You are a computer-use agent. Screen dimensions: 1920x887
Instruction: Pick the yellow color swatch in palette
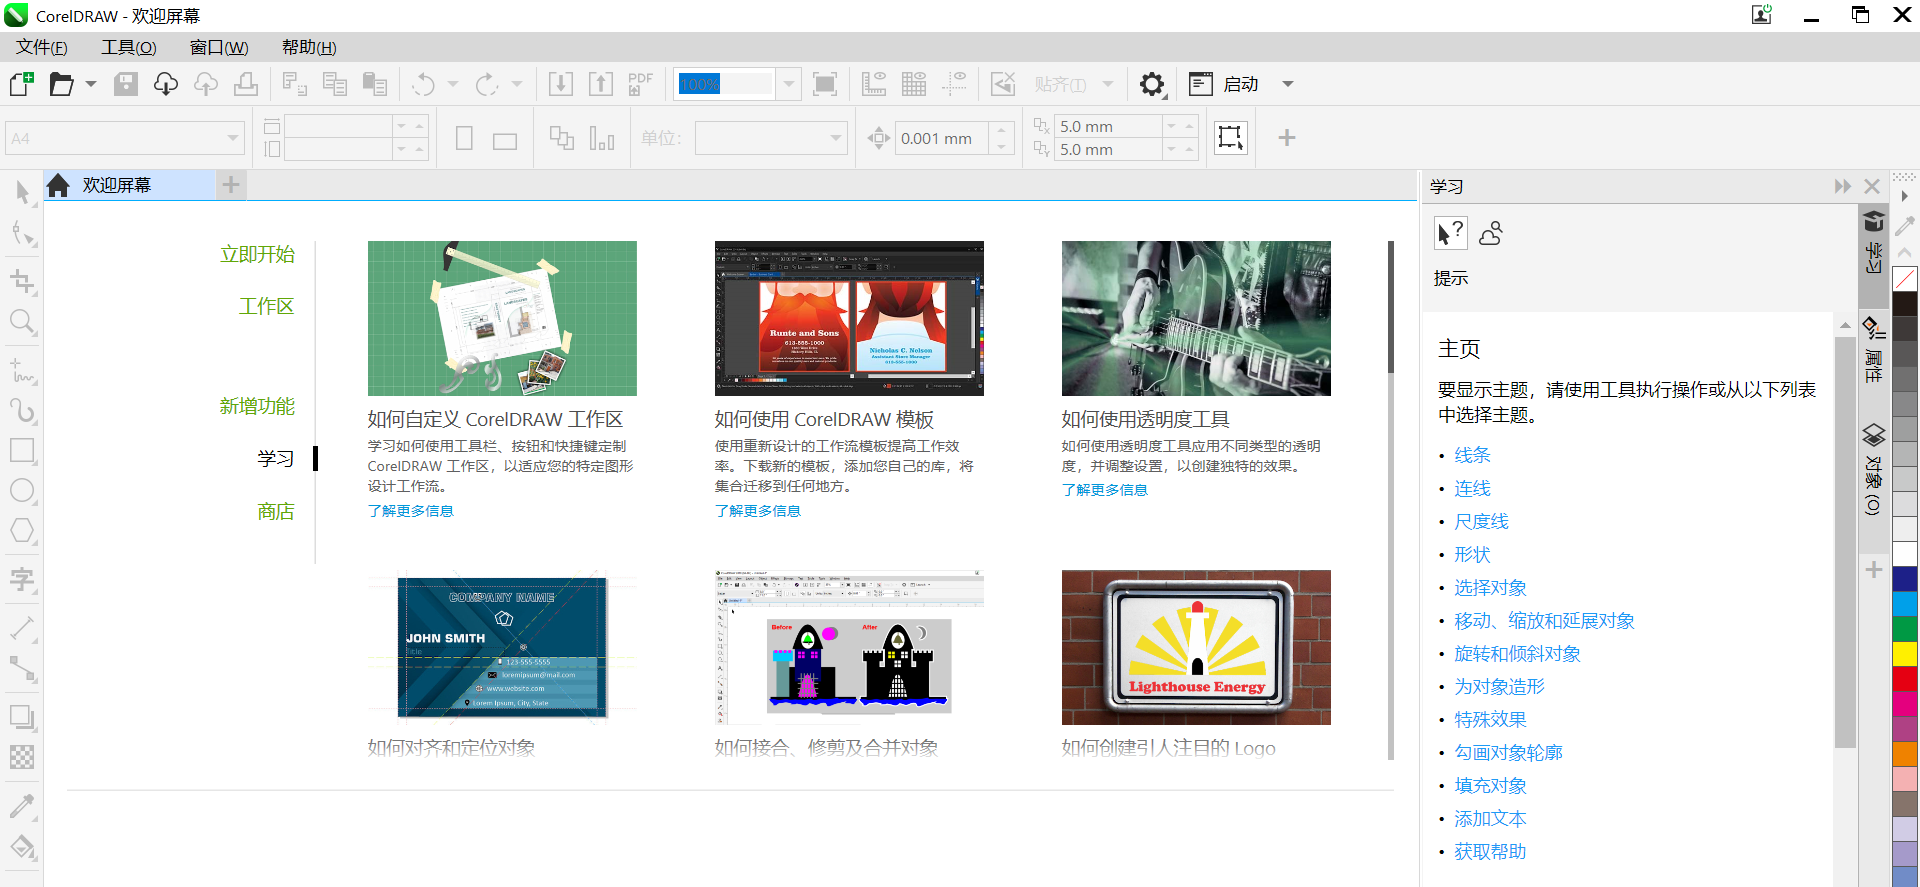(x=1905, y=653)
